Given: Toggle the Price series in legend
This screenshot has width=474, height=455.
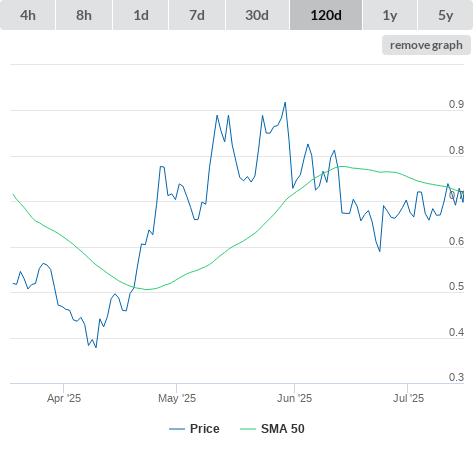Looking at the screenshot, I should (x=195, y=429).
